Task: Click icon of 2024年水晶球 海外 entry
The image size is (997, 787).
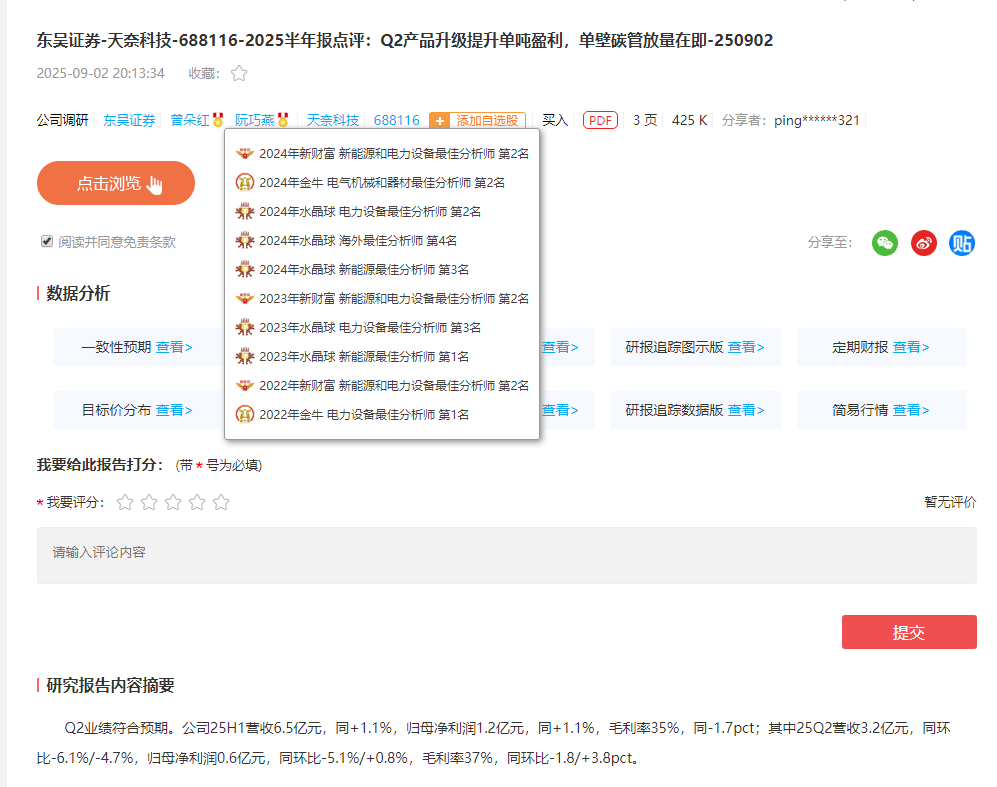Action: click(x=245, y=240)
